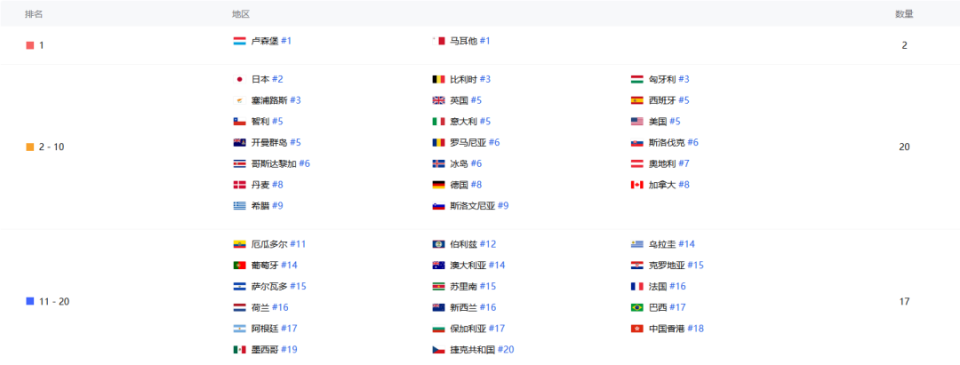Select the Greece flag beside 希腊
Screen dimensions: 960x365
pyautogui.click(x=239, y=206)
